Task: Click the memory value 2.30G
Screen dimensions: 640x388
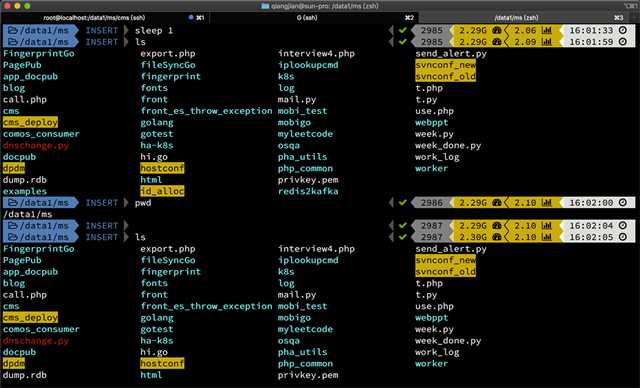Action: point(473,237)
